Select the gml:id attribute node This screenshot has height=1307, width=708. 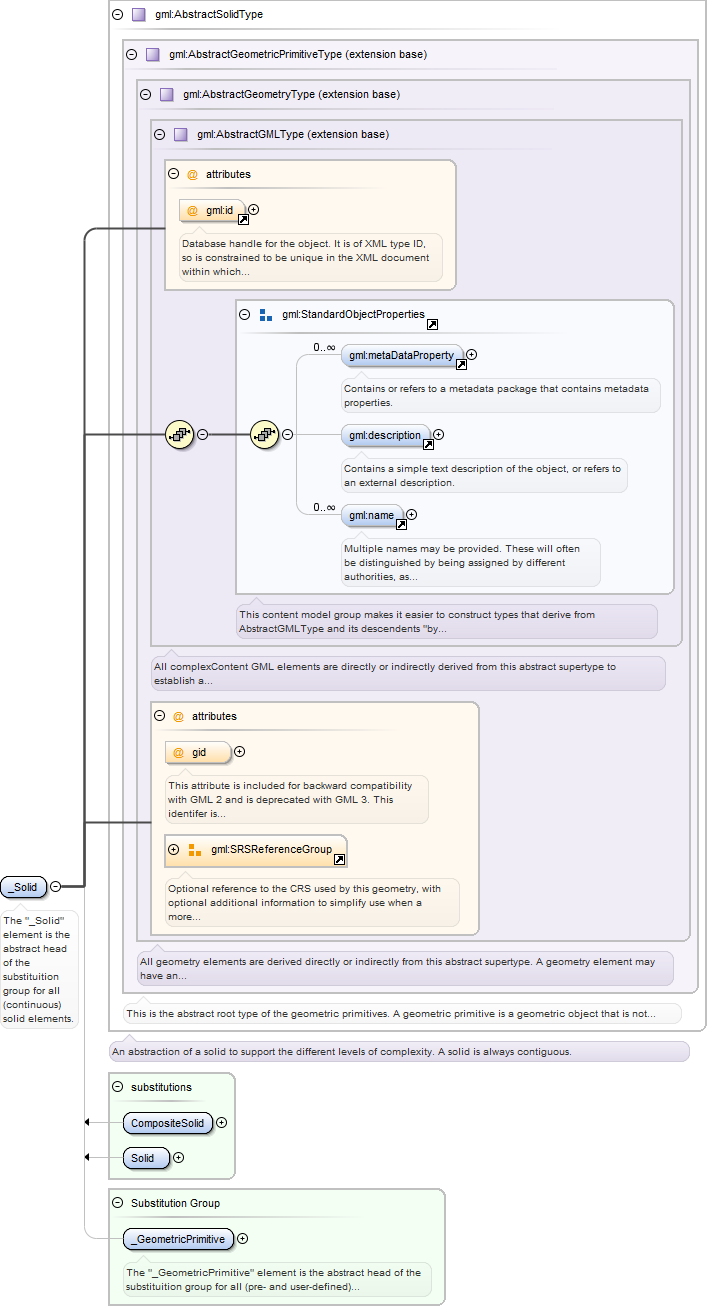[x=212, y=210]
